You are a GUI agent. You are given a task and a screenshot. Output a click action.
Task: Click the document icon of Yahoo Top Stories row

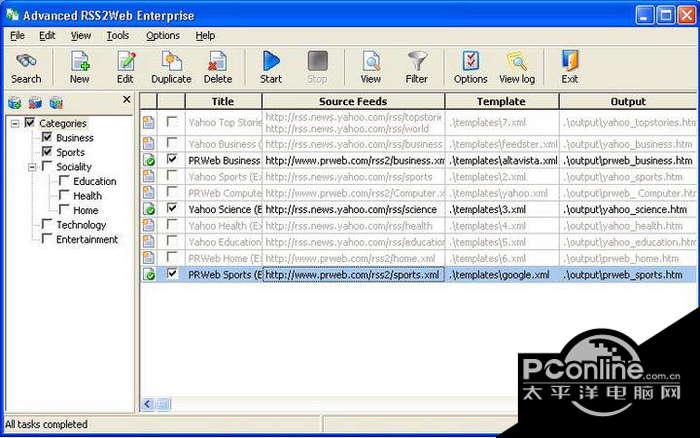click(148, 122)
